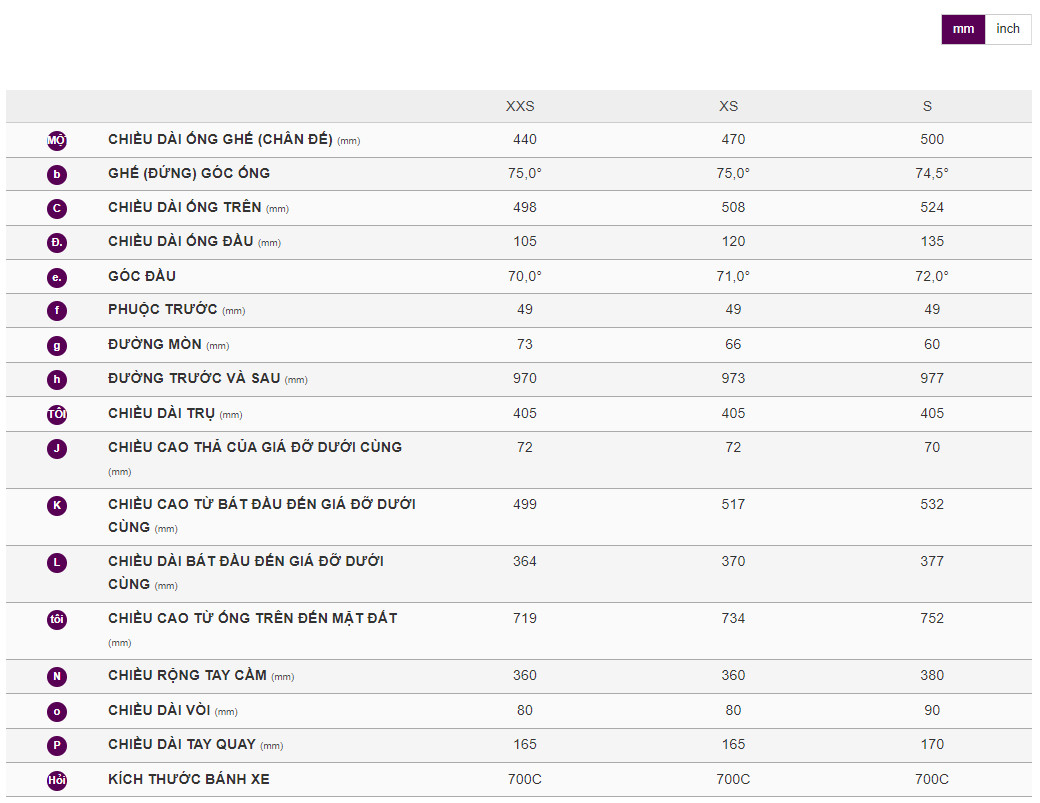Image resolution: width=1040 pixels, height=803 pixels.
Task: Click the 'Chiều Rộng Tay Cầm' label
Action: (x=187, y=675)
